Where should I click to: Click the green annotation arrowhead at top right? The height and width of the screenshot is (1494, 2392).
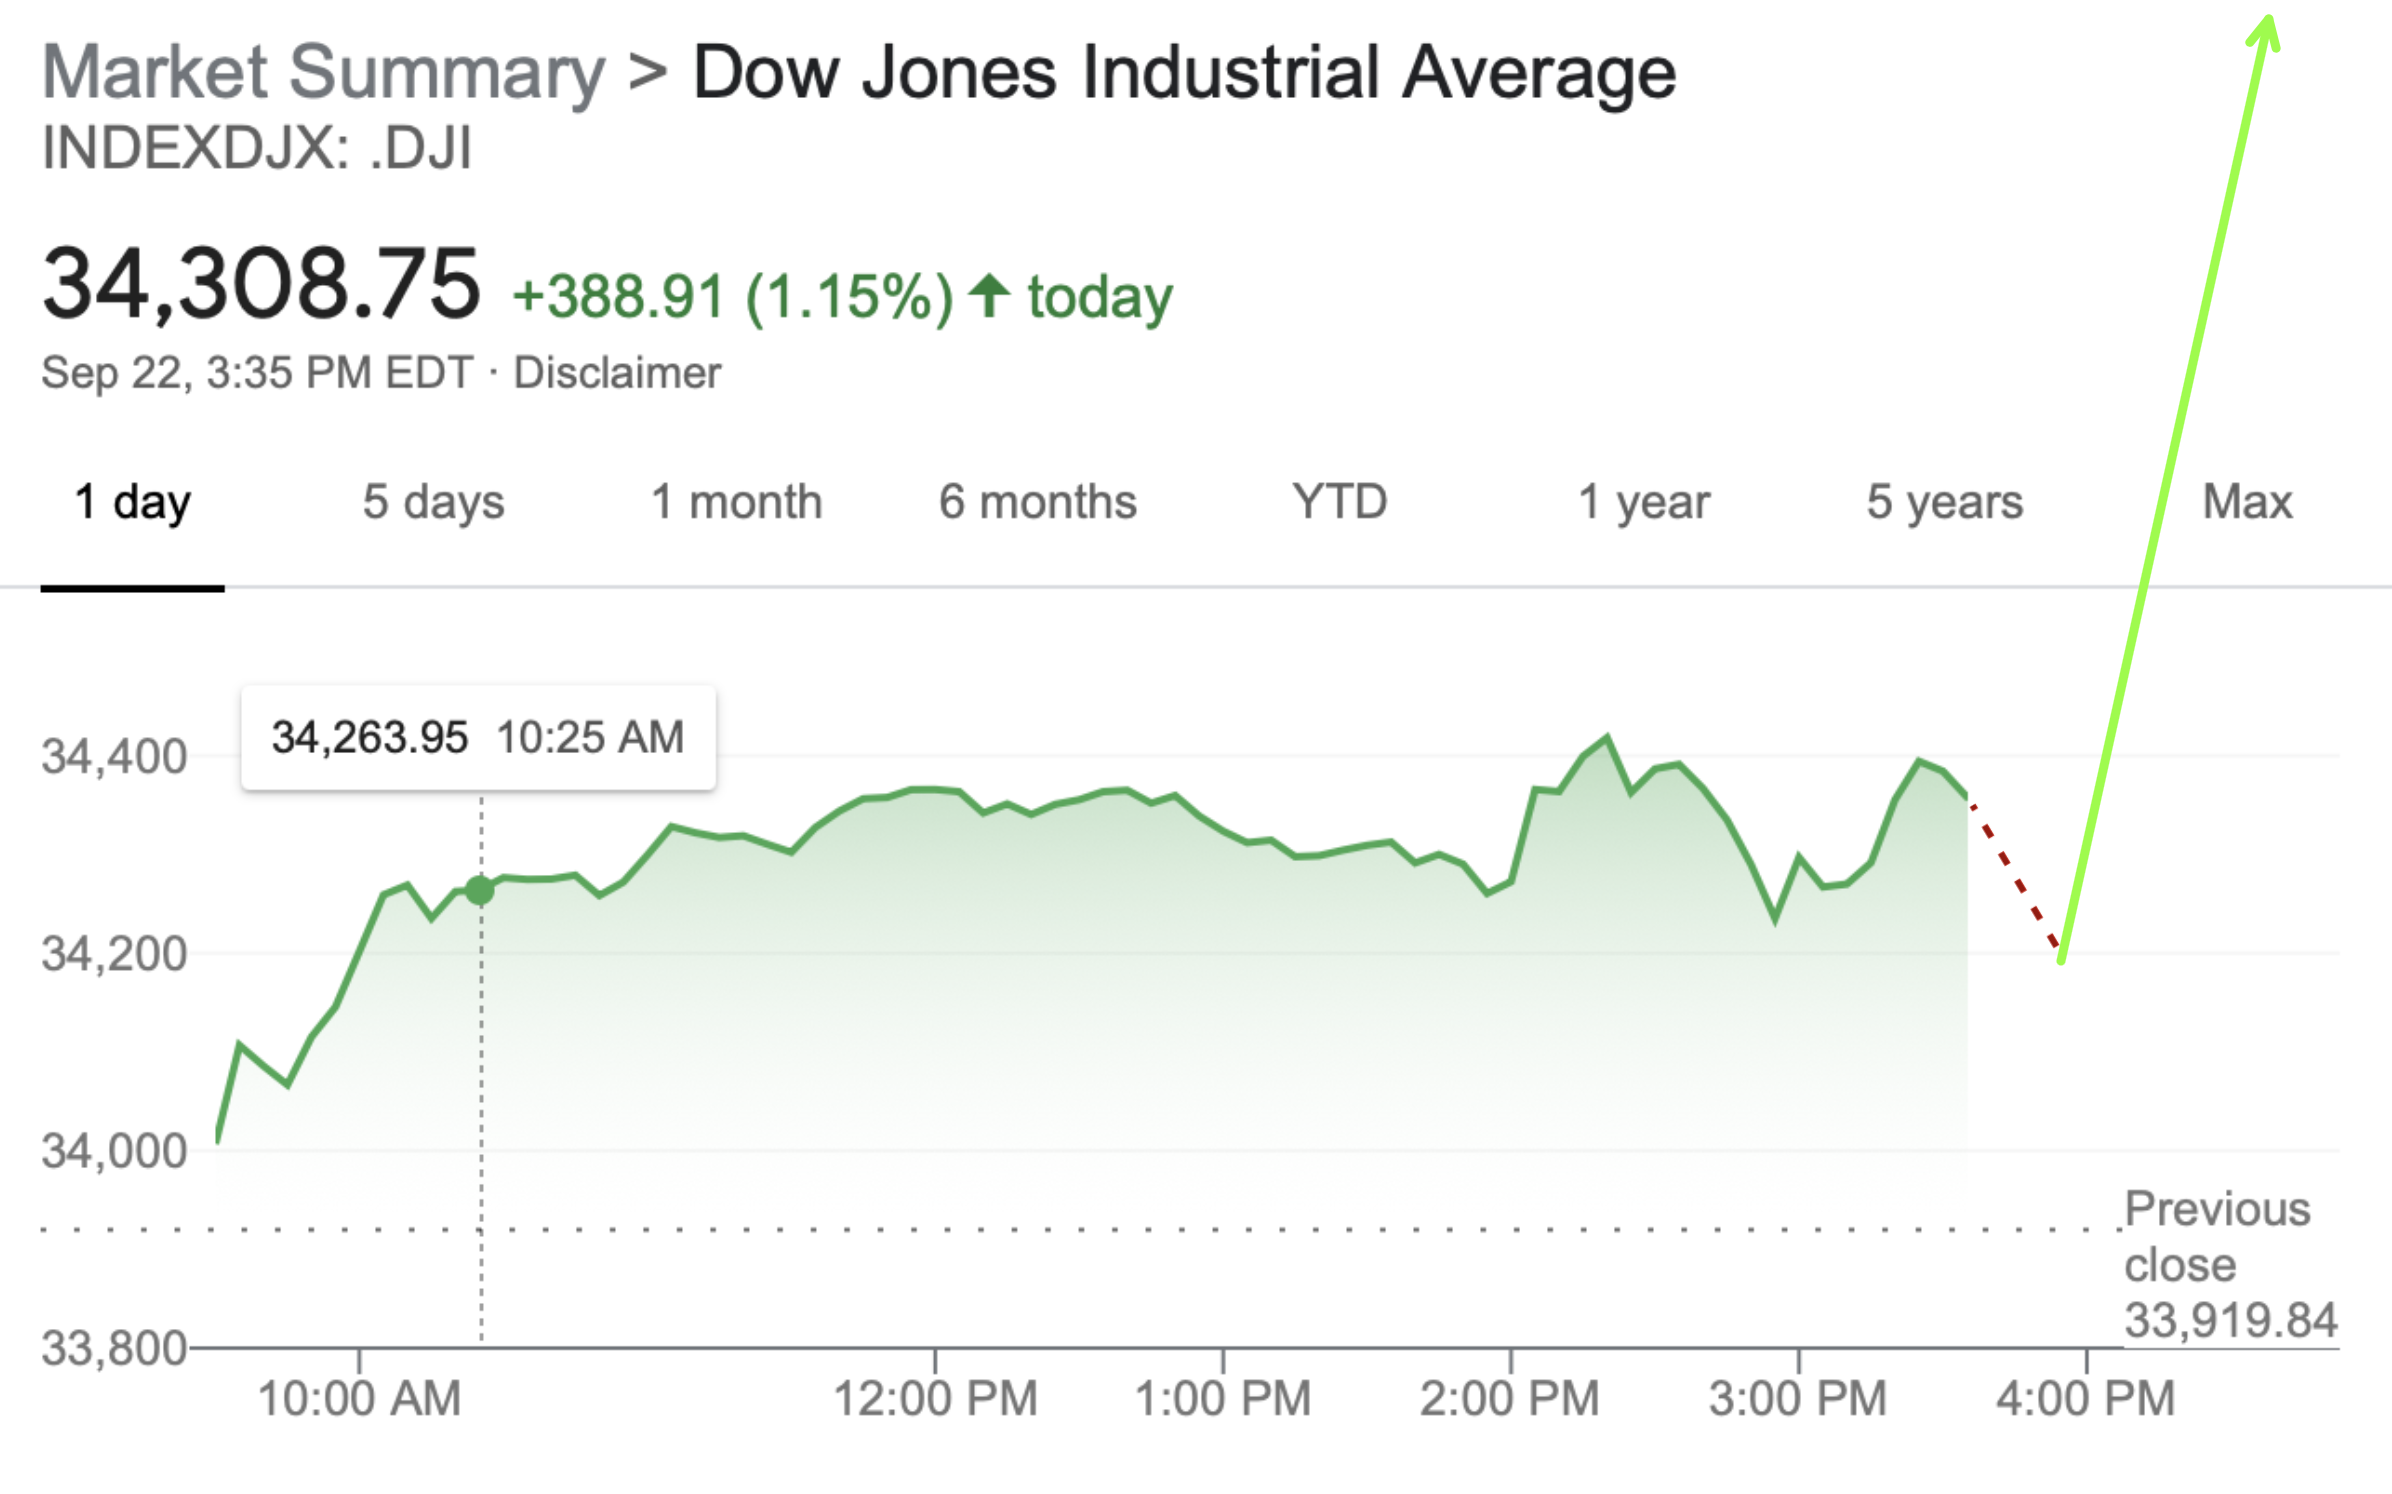pyautogui.click(x=2266, y=30)
